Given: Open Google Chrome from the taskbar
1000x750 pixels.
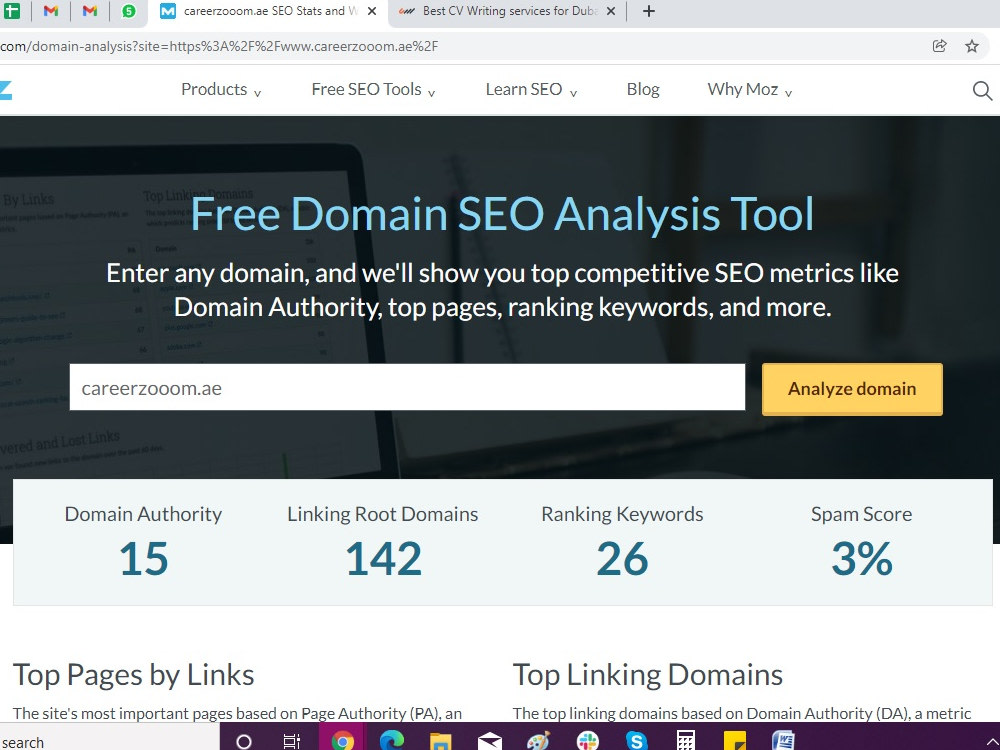Looking at the screenshot, I should click(342, 740).
